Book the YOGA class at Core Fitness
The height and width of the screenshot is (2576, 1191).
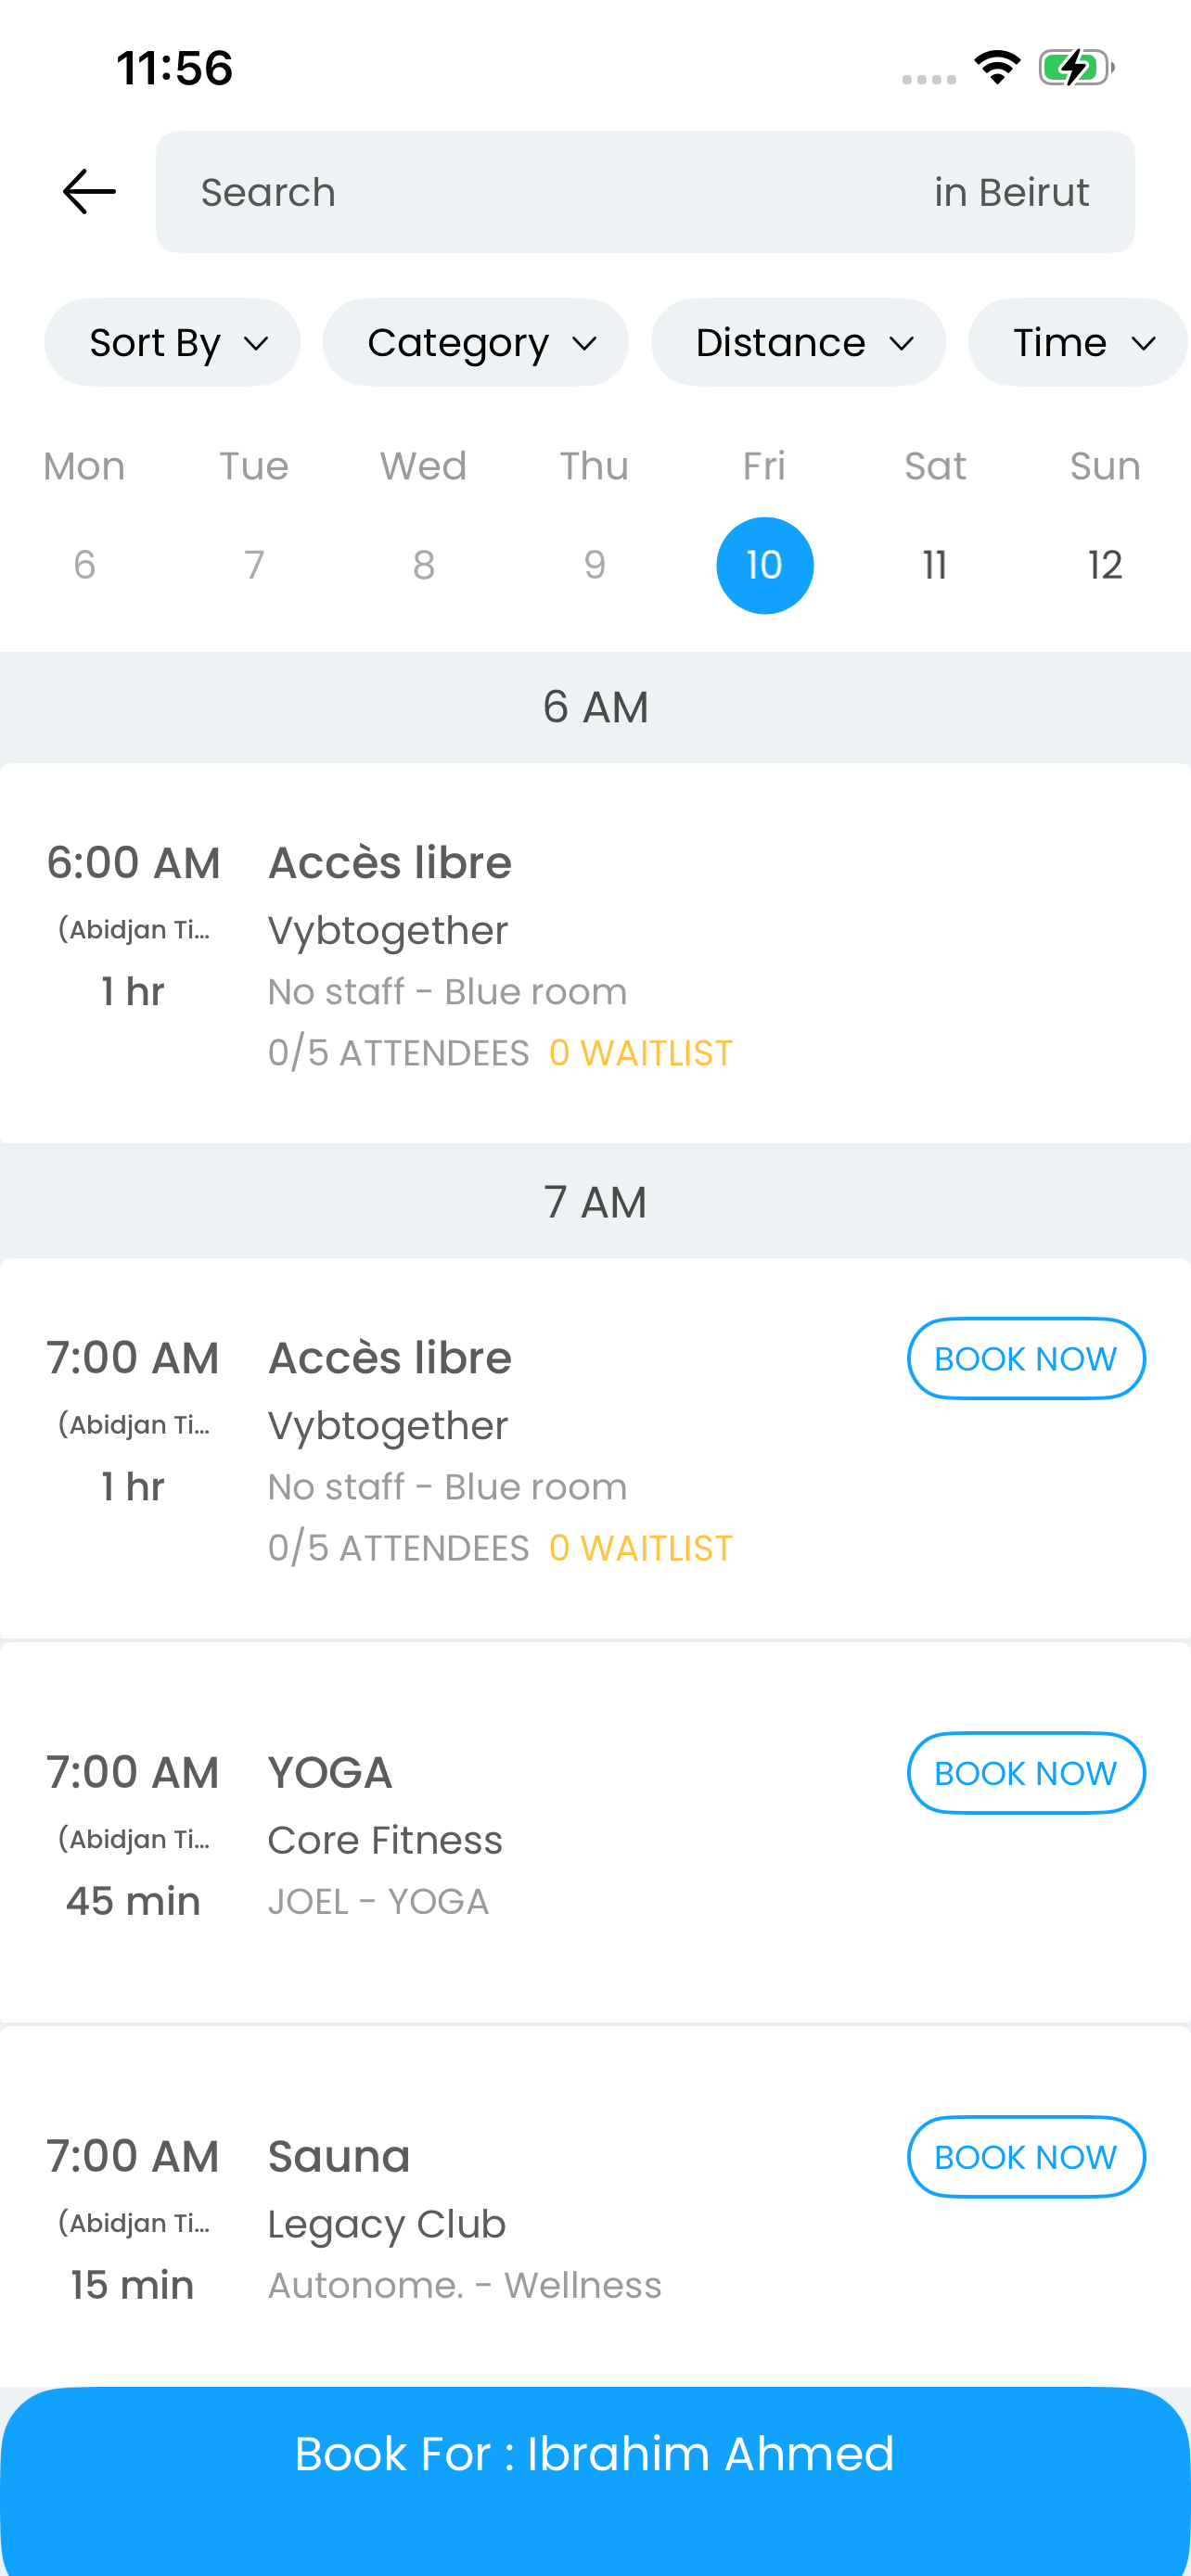tap(1026, 1772)
